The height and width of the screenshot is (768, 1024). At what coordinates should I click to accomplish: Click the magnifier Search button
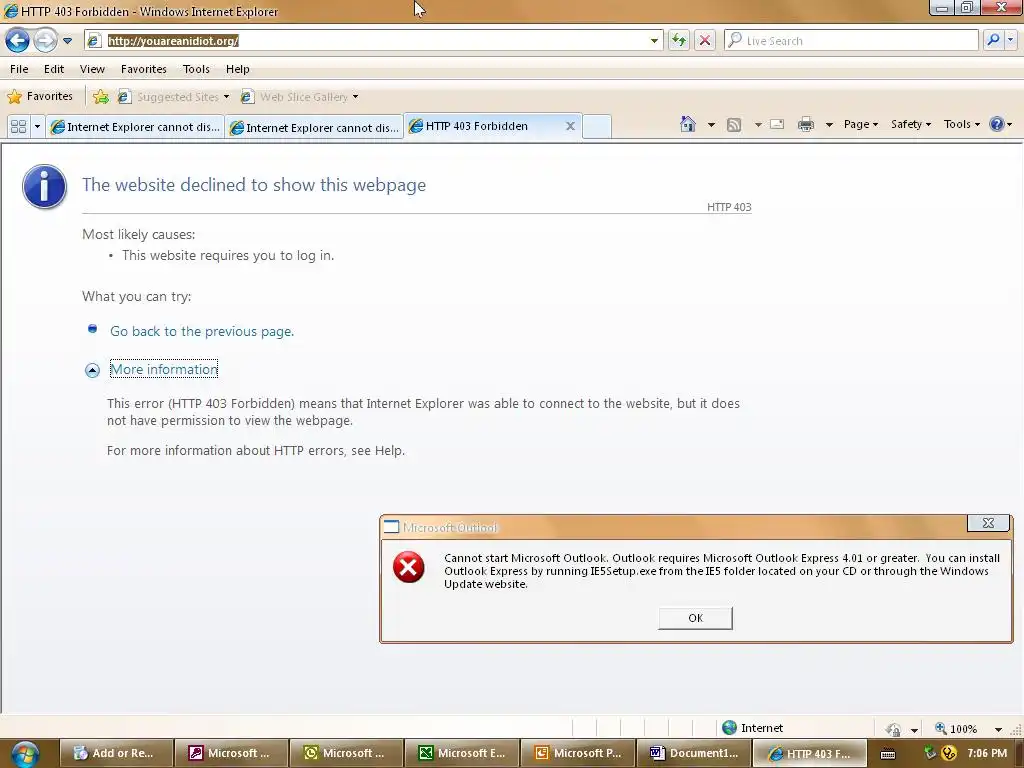(x=993, y=40)
